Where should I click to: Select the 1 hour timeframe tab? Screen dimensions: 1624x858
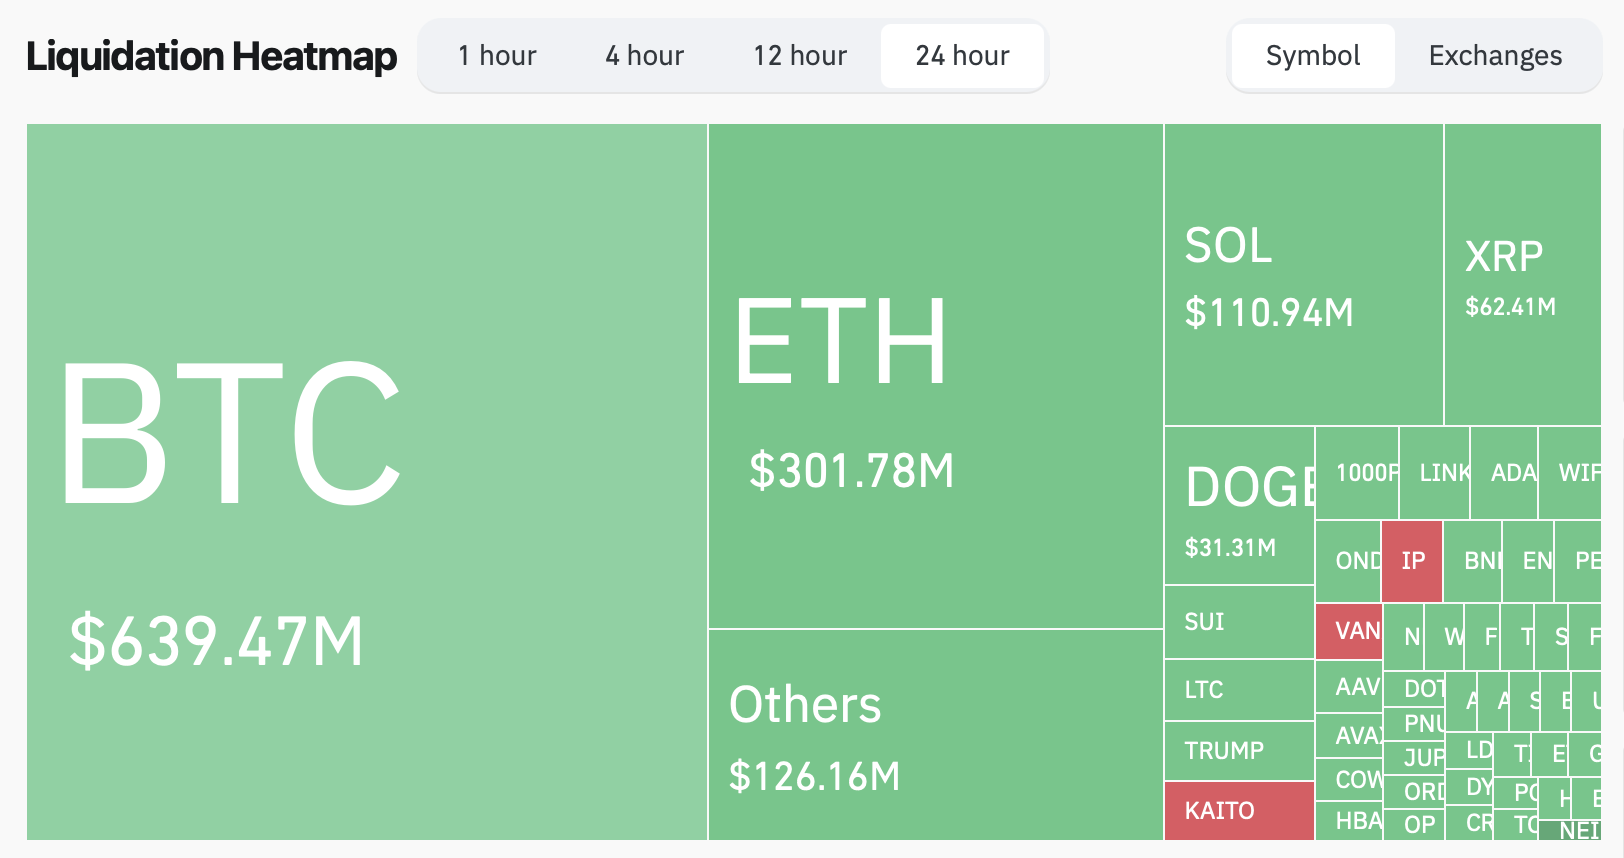497,56
